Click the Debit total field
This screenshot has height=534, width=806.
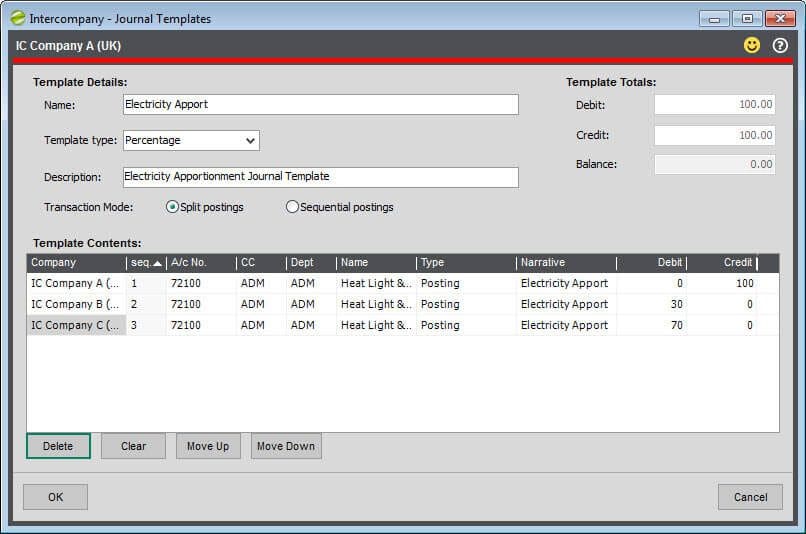tap(715, 104)
